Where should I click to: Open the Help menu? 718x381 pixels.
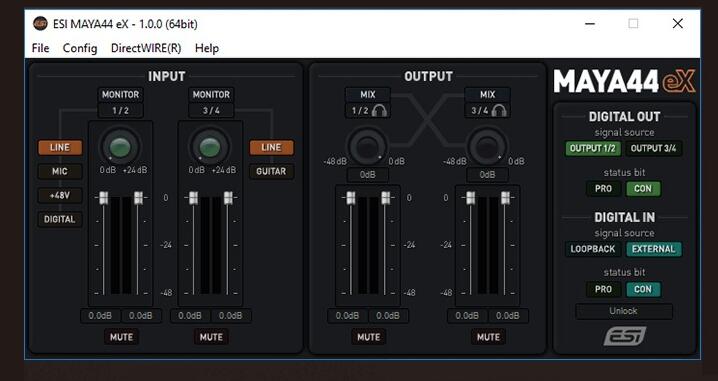click(x=207, y=48)
